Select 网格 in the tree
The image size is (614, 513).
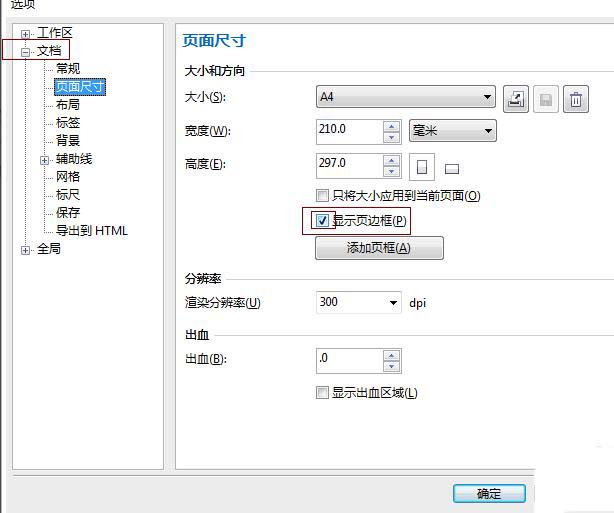(x=68, y=177)
